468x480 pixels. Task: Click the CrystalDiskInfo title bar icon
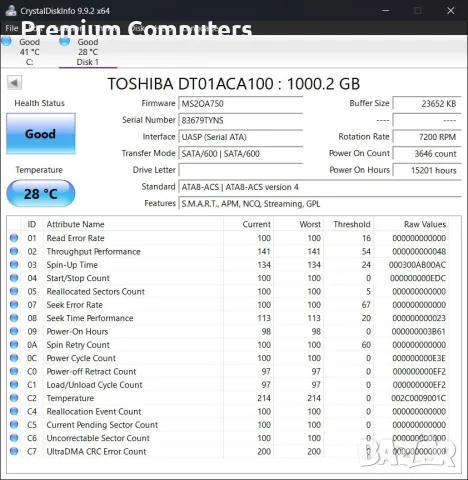pos(11,11)
